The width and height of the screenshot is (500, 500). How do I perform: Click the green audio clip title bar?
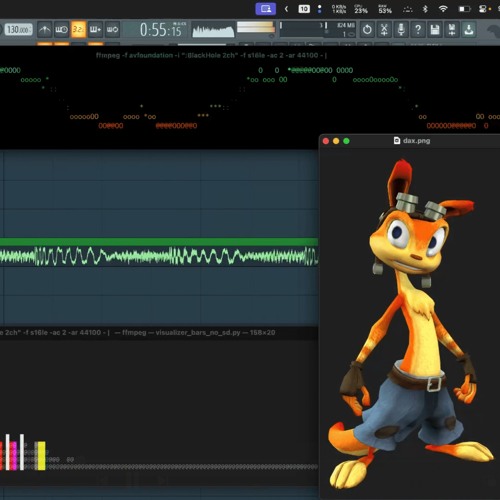click(159, 242)
